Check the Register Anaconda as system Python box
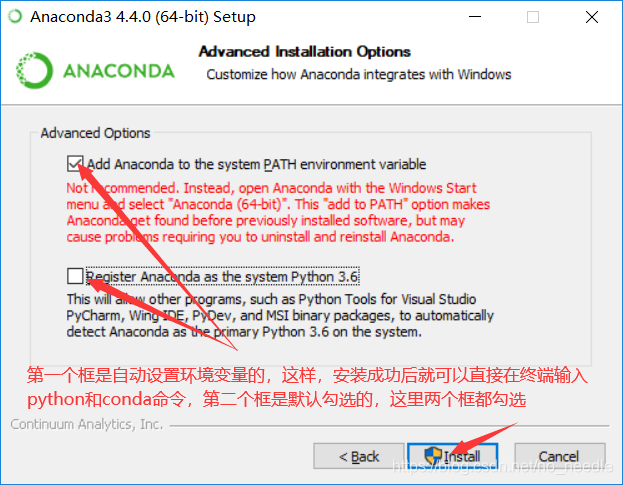The image size is (623, 485). coord(75,276)
